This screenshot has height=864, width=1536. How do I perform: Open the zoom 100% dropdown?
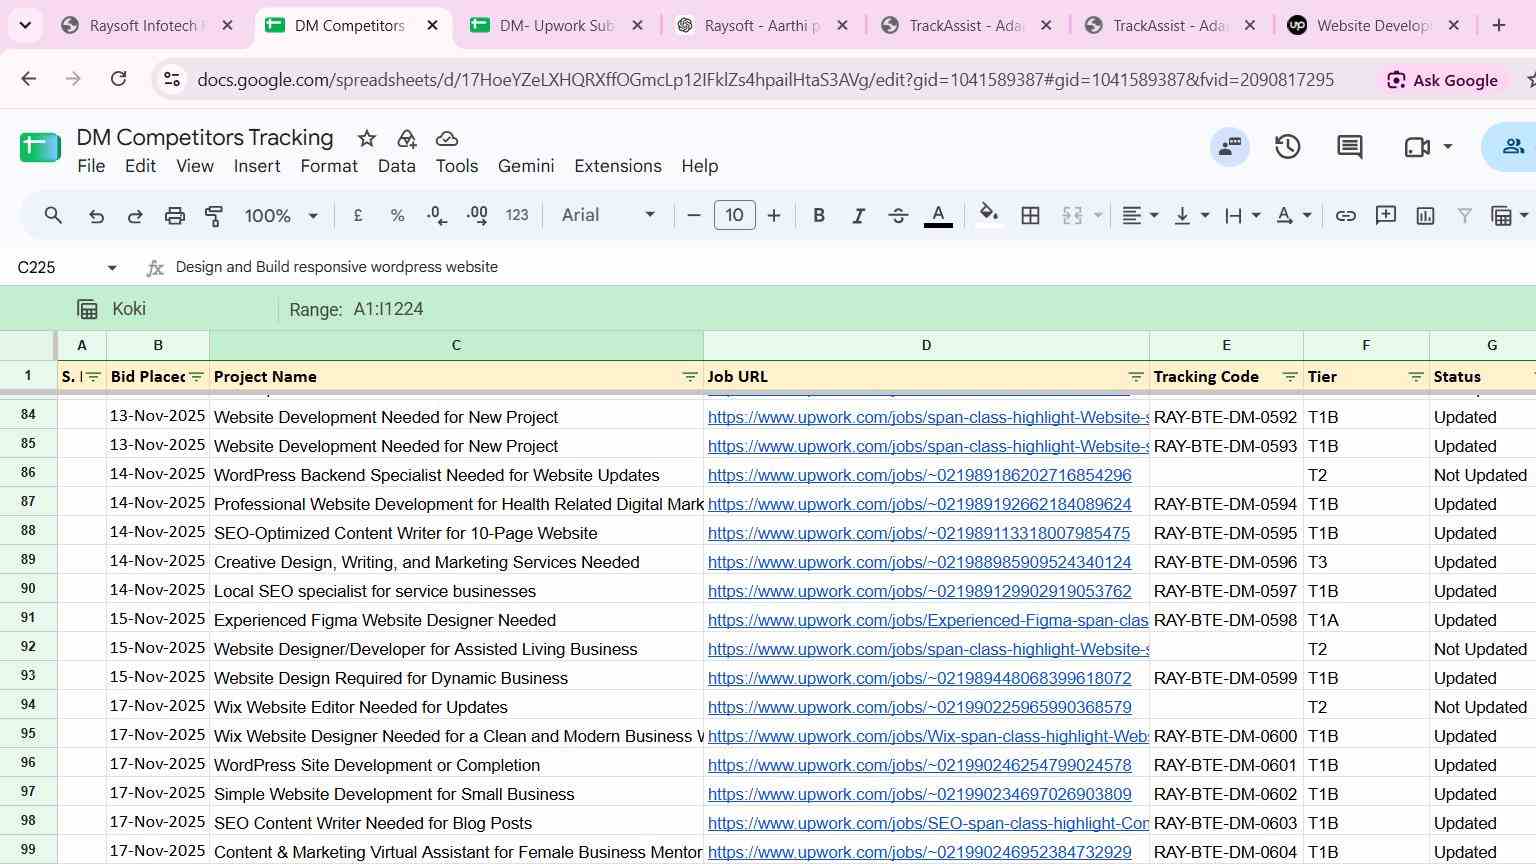coord(281,215)
